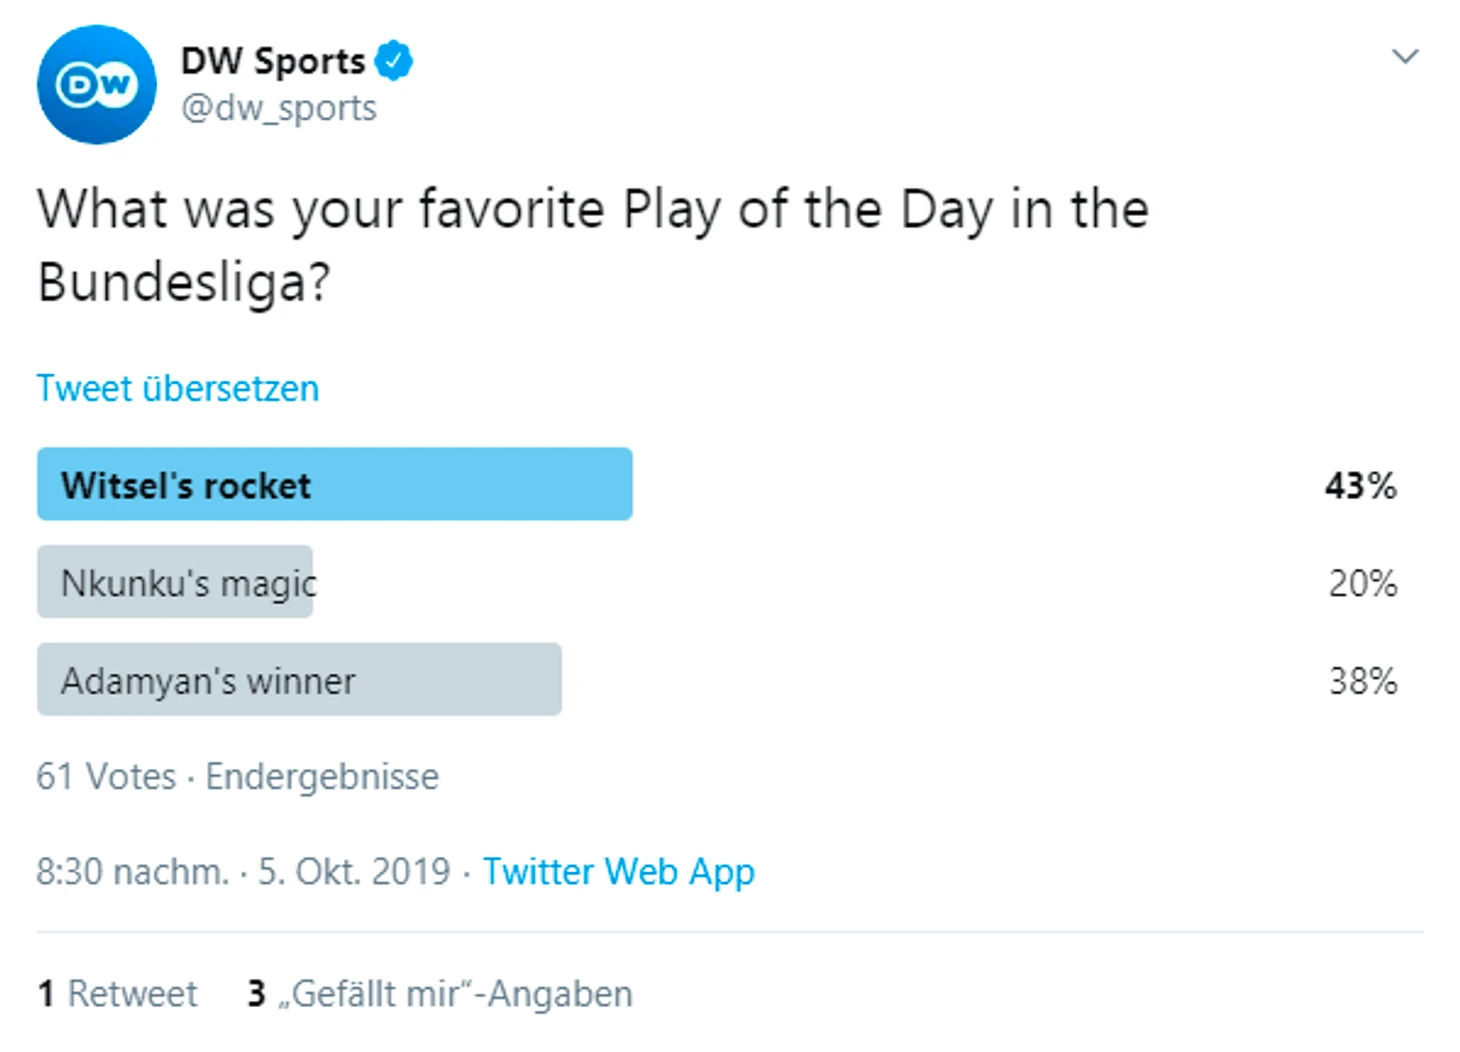View the 1 Retweet list
1460x1052 pixels.
[118, 994]
